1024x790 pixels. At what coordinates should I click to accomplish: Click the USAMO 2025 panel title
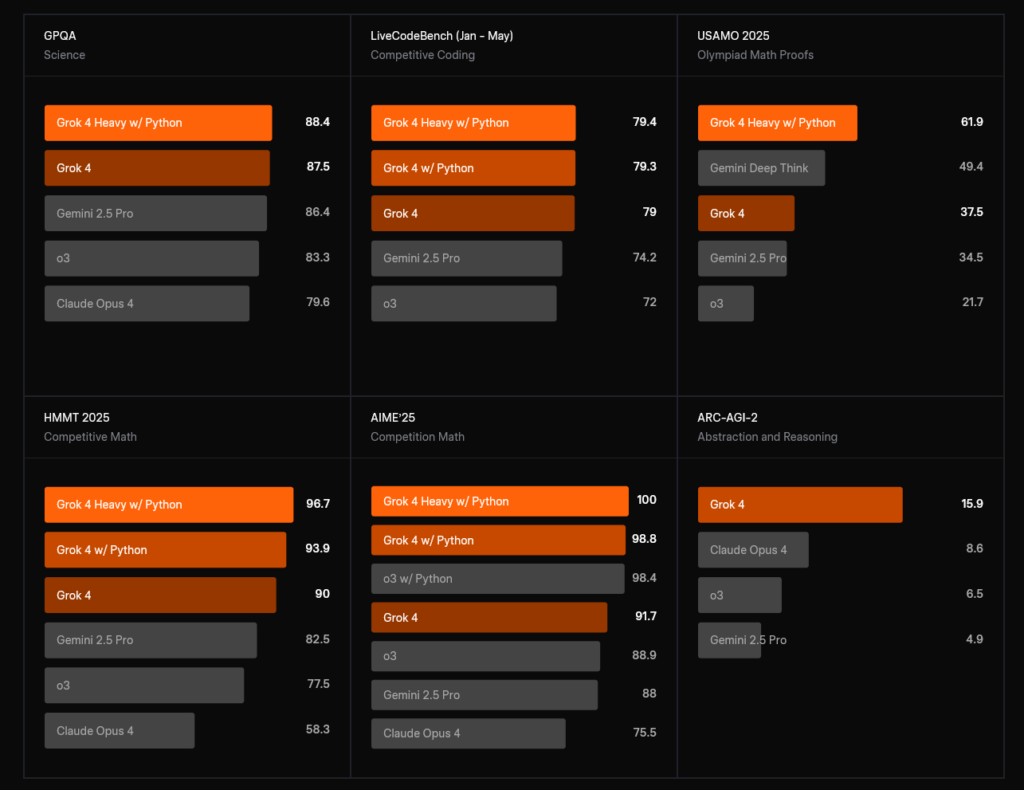pyautogui.click(x=735, y=36)
